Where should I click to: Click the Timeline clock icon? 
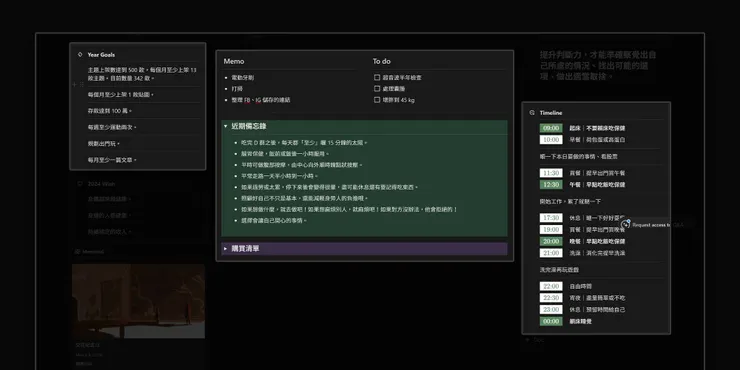532,113
